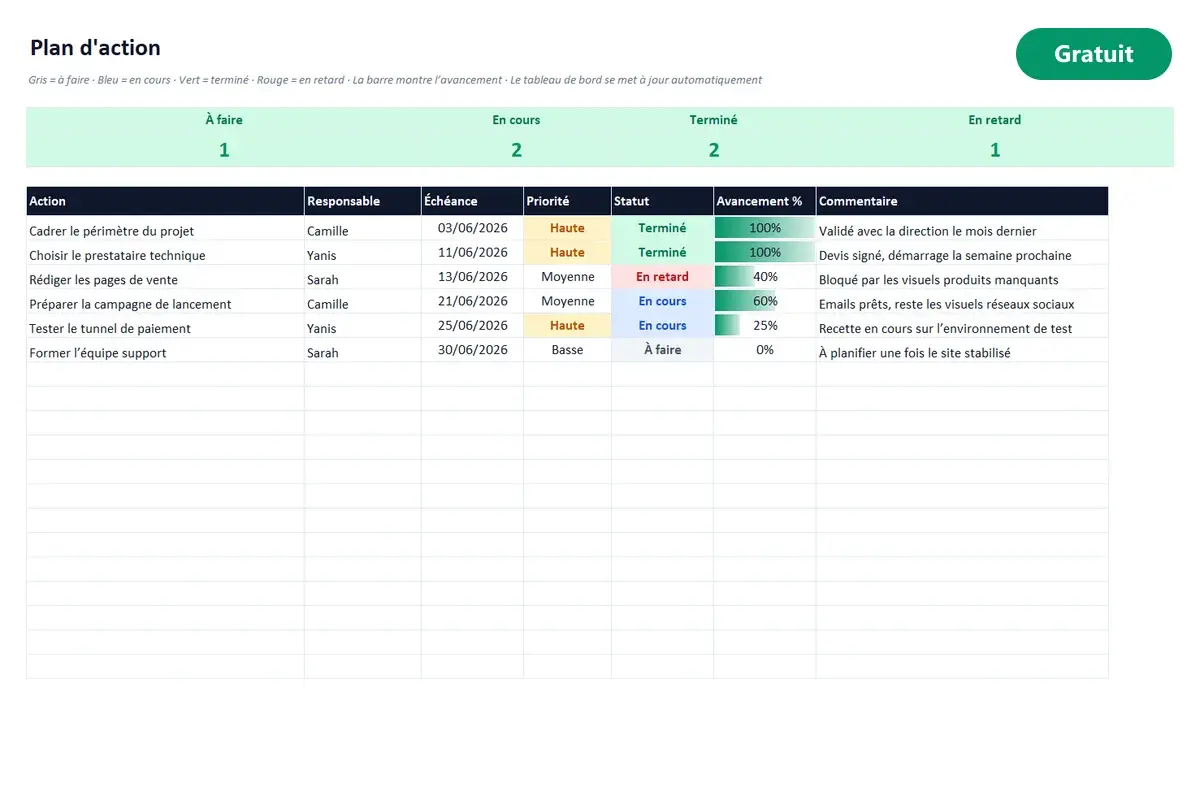This screenshot has height=800, width=1200.
Task: Click Sarah in the Former l'équipe row
Action: [x=363, y=350]
